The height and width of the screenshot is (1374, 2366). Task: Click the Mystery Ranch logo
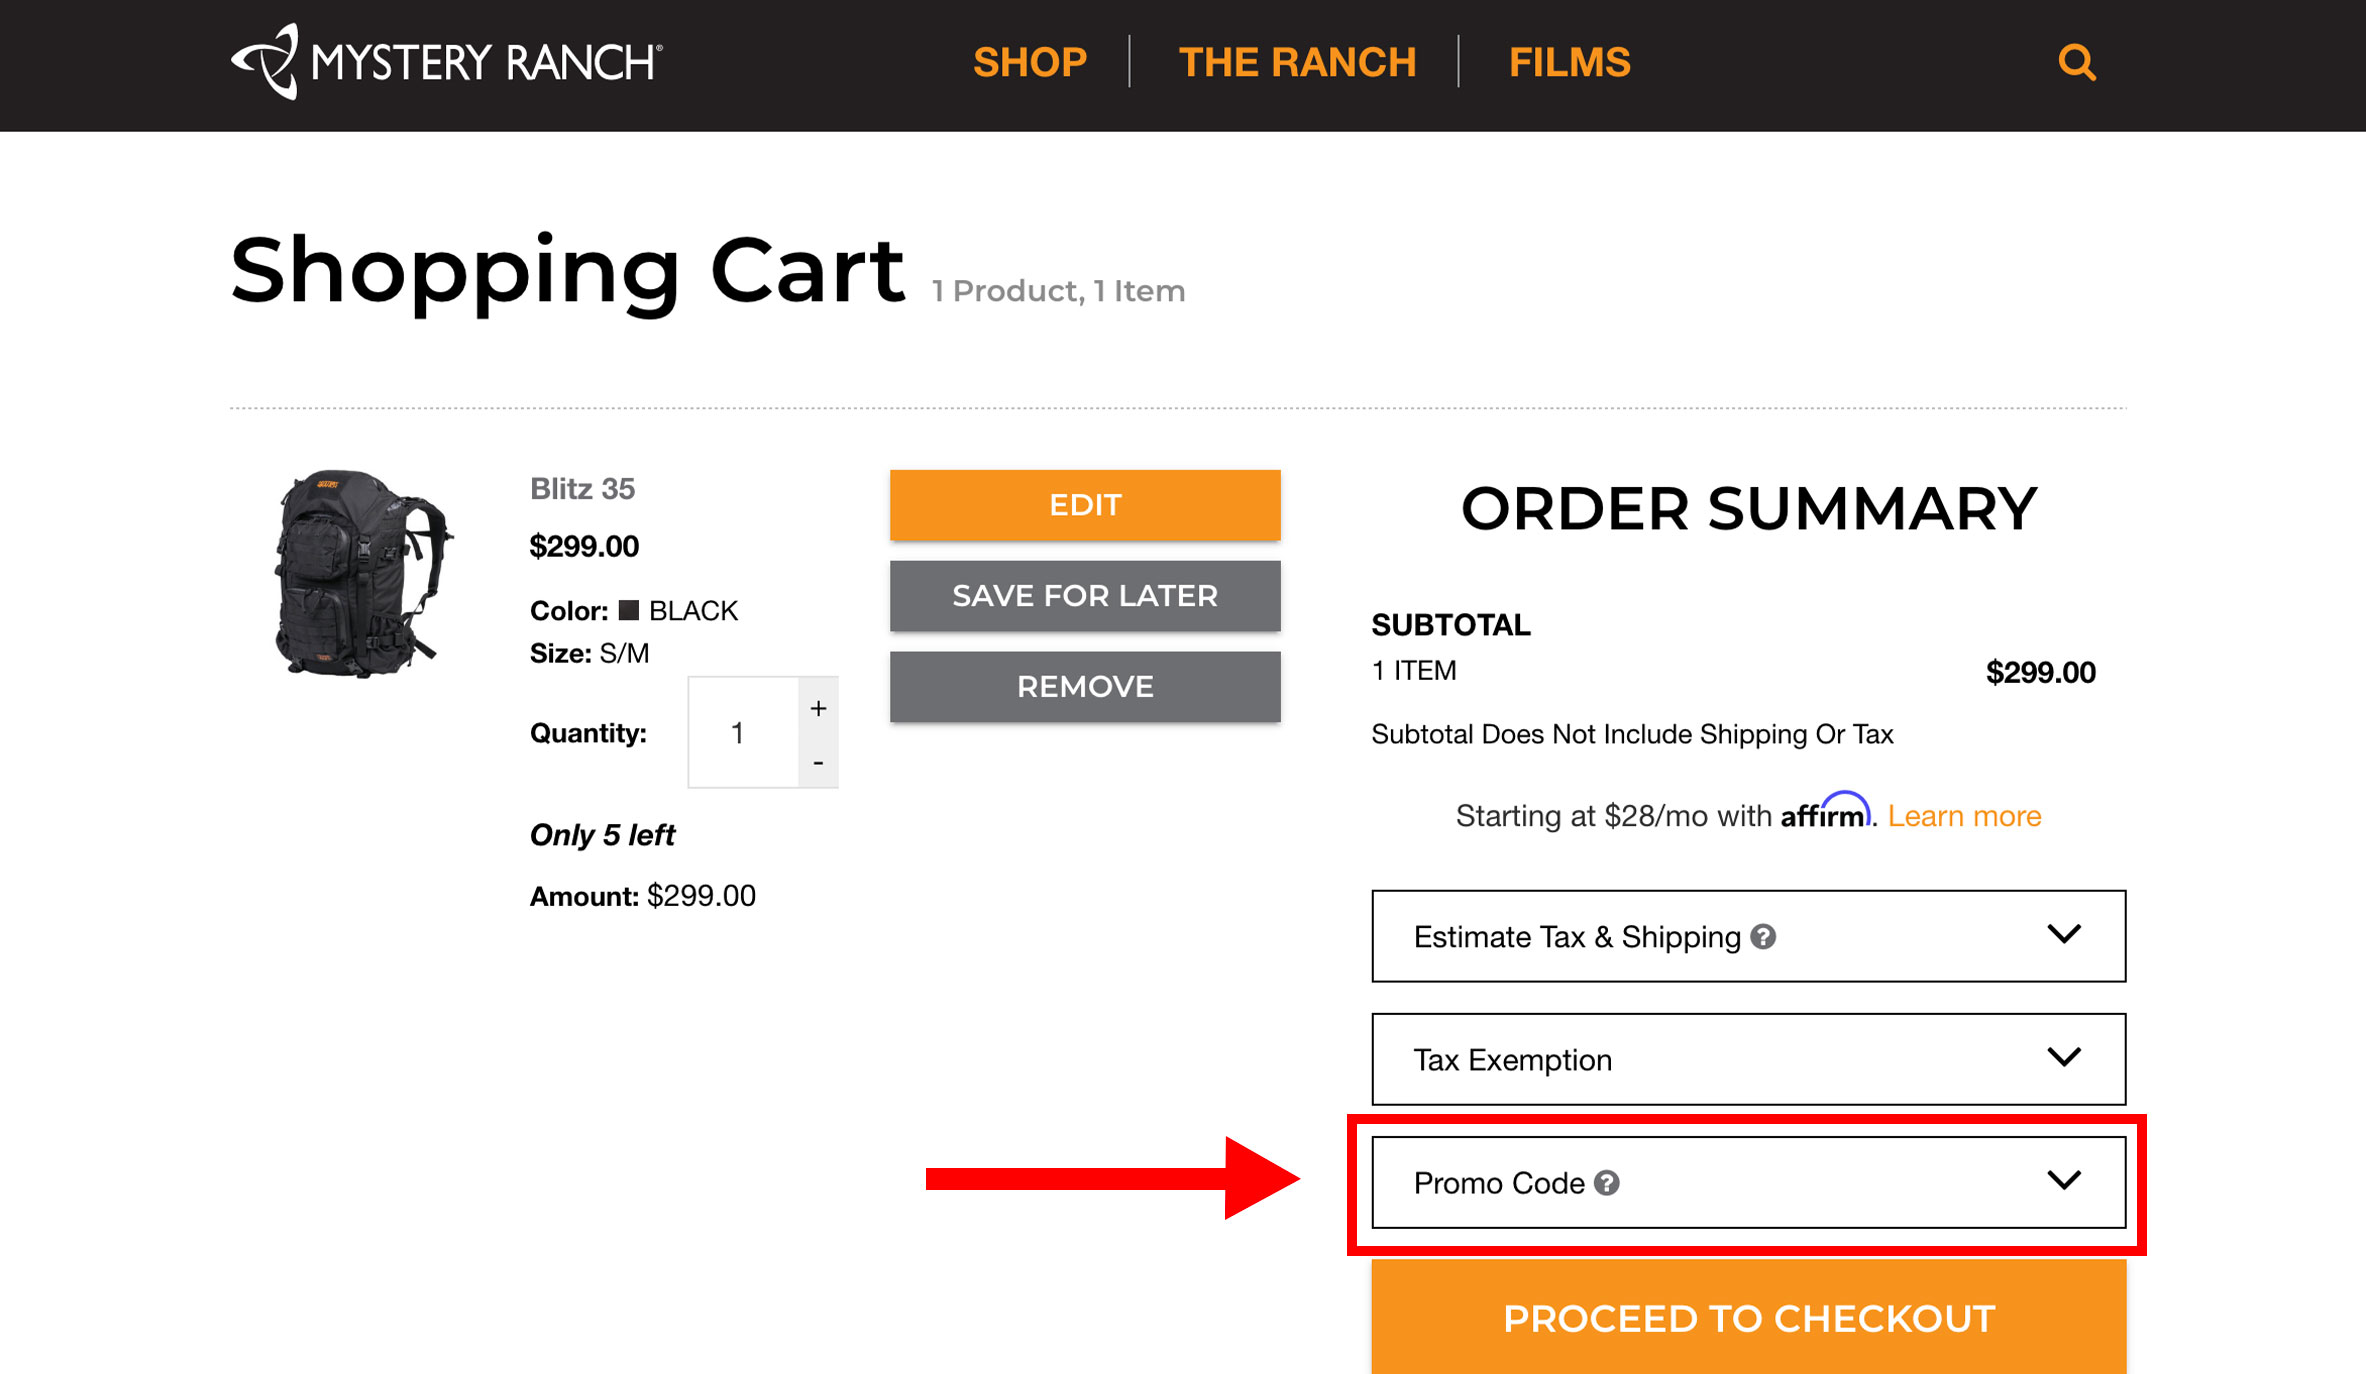(446, 62)
